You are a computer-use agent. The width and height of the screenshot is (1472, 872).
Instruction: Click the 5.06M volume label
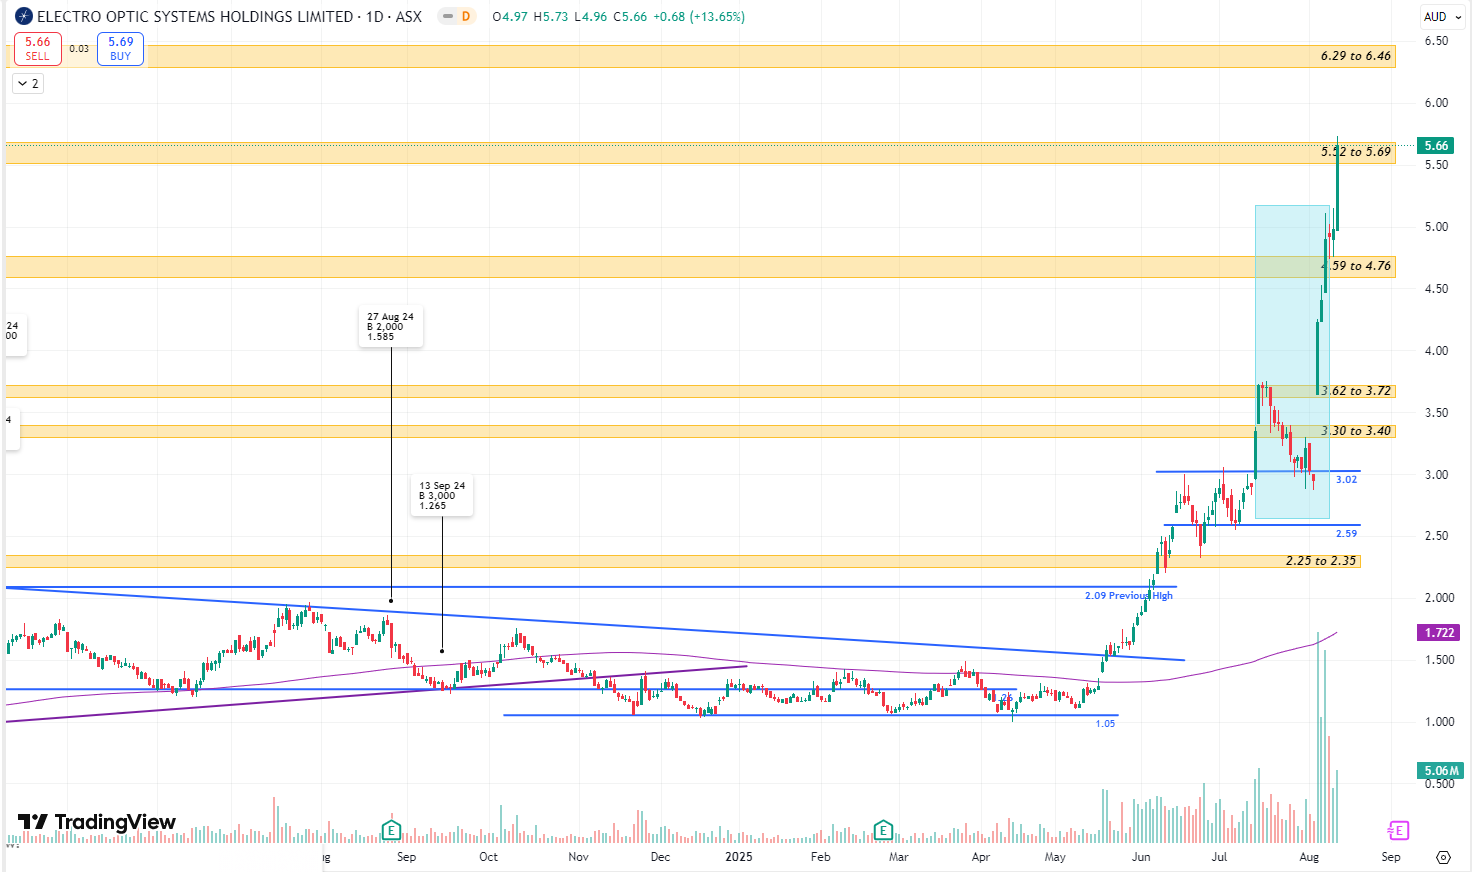click(x=1441, y=771)
